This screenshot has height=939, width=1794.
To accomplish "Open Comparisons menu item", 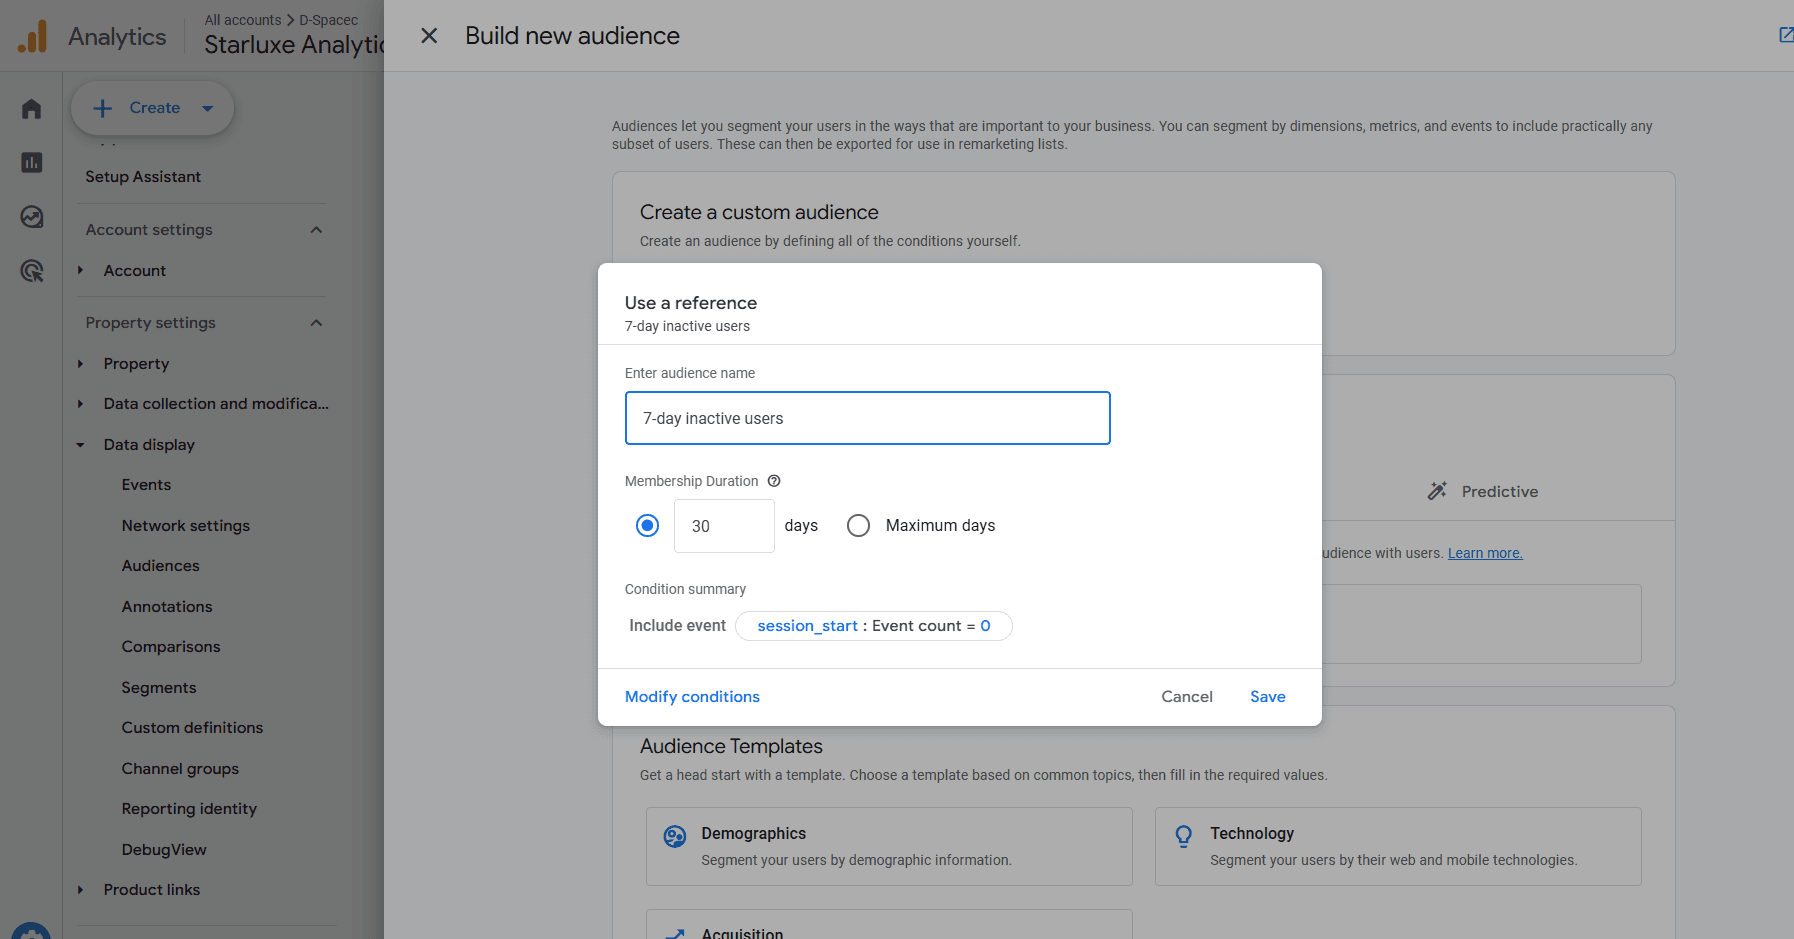I will click(x=171, y=647).
